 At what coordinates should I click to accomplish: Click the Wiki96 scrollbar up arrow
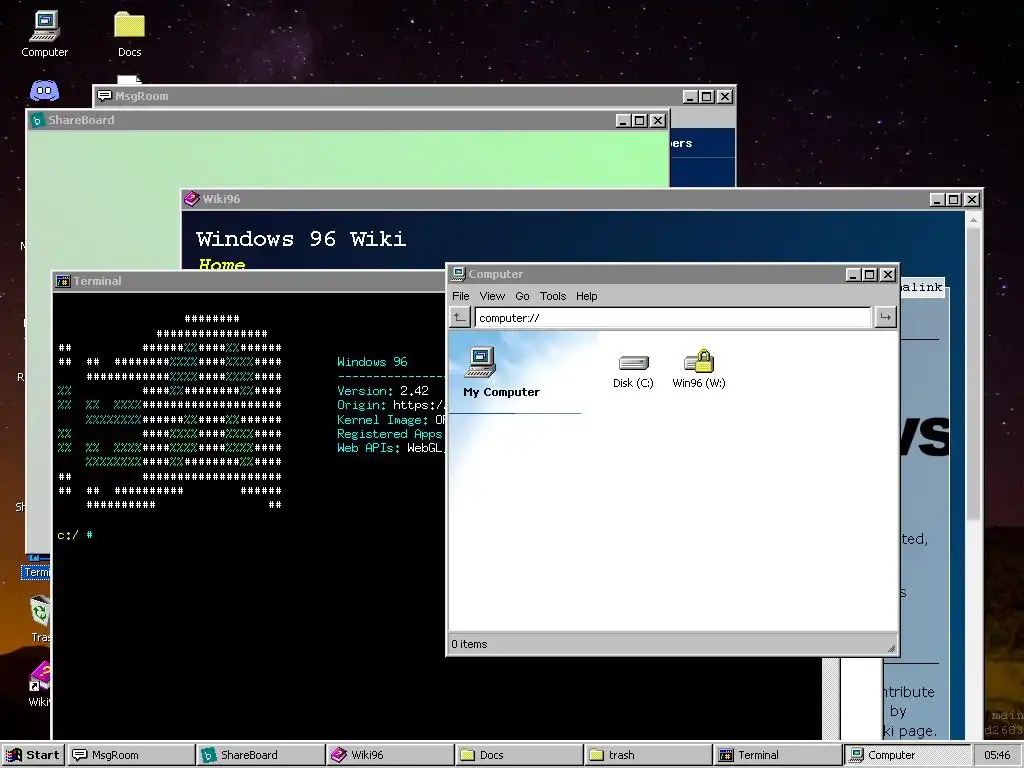973,220
